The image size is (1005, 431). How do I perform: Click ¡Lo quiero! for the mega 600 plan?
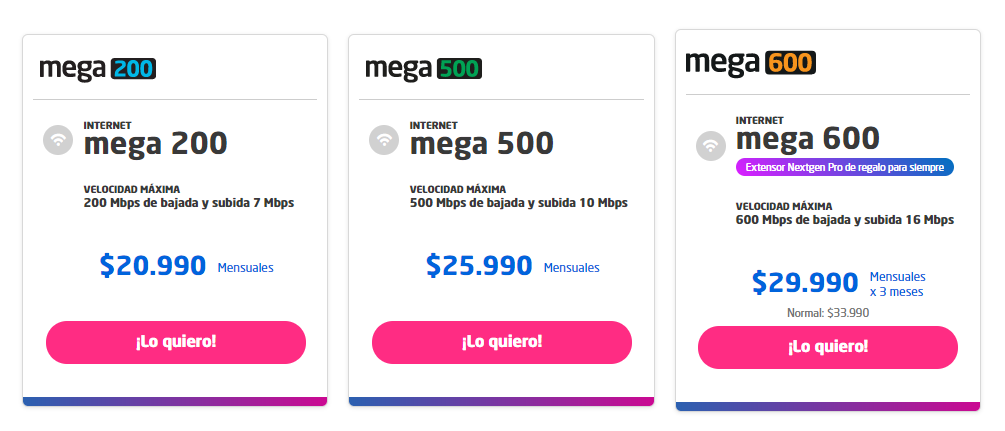coord(827,348)
